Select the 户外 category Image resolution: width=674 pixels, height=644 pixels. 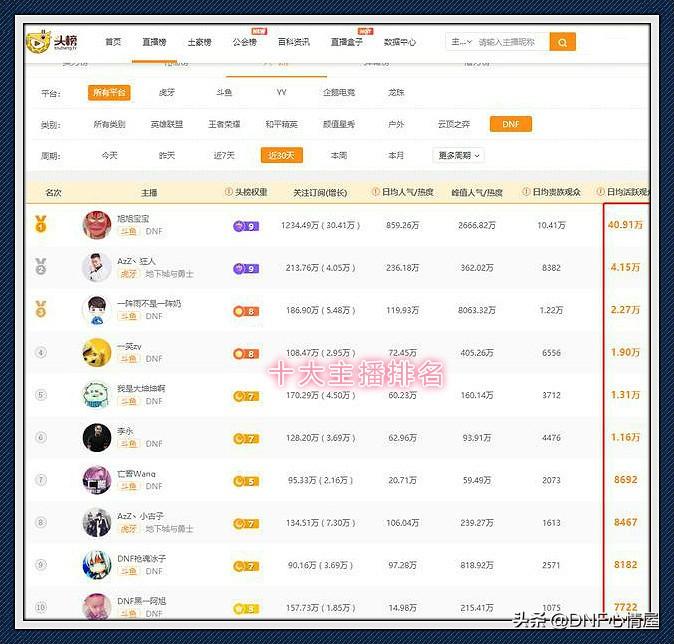click(x=396, y=124)
